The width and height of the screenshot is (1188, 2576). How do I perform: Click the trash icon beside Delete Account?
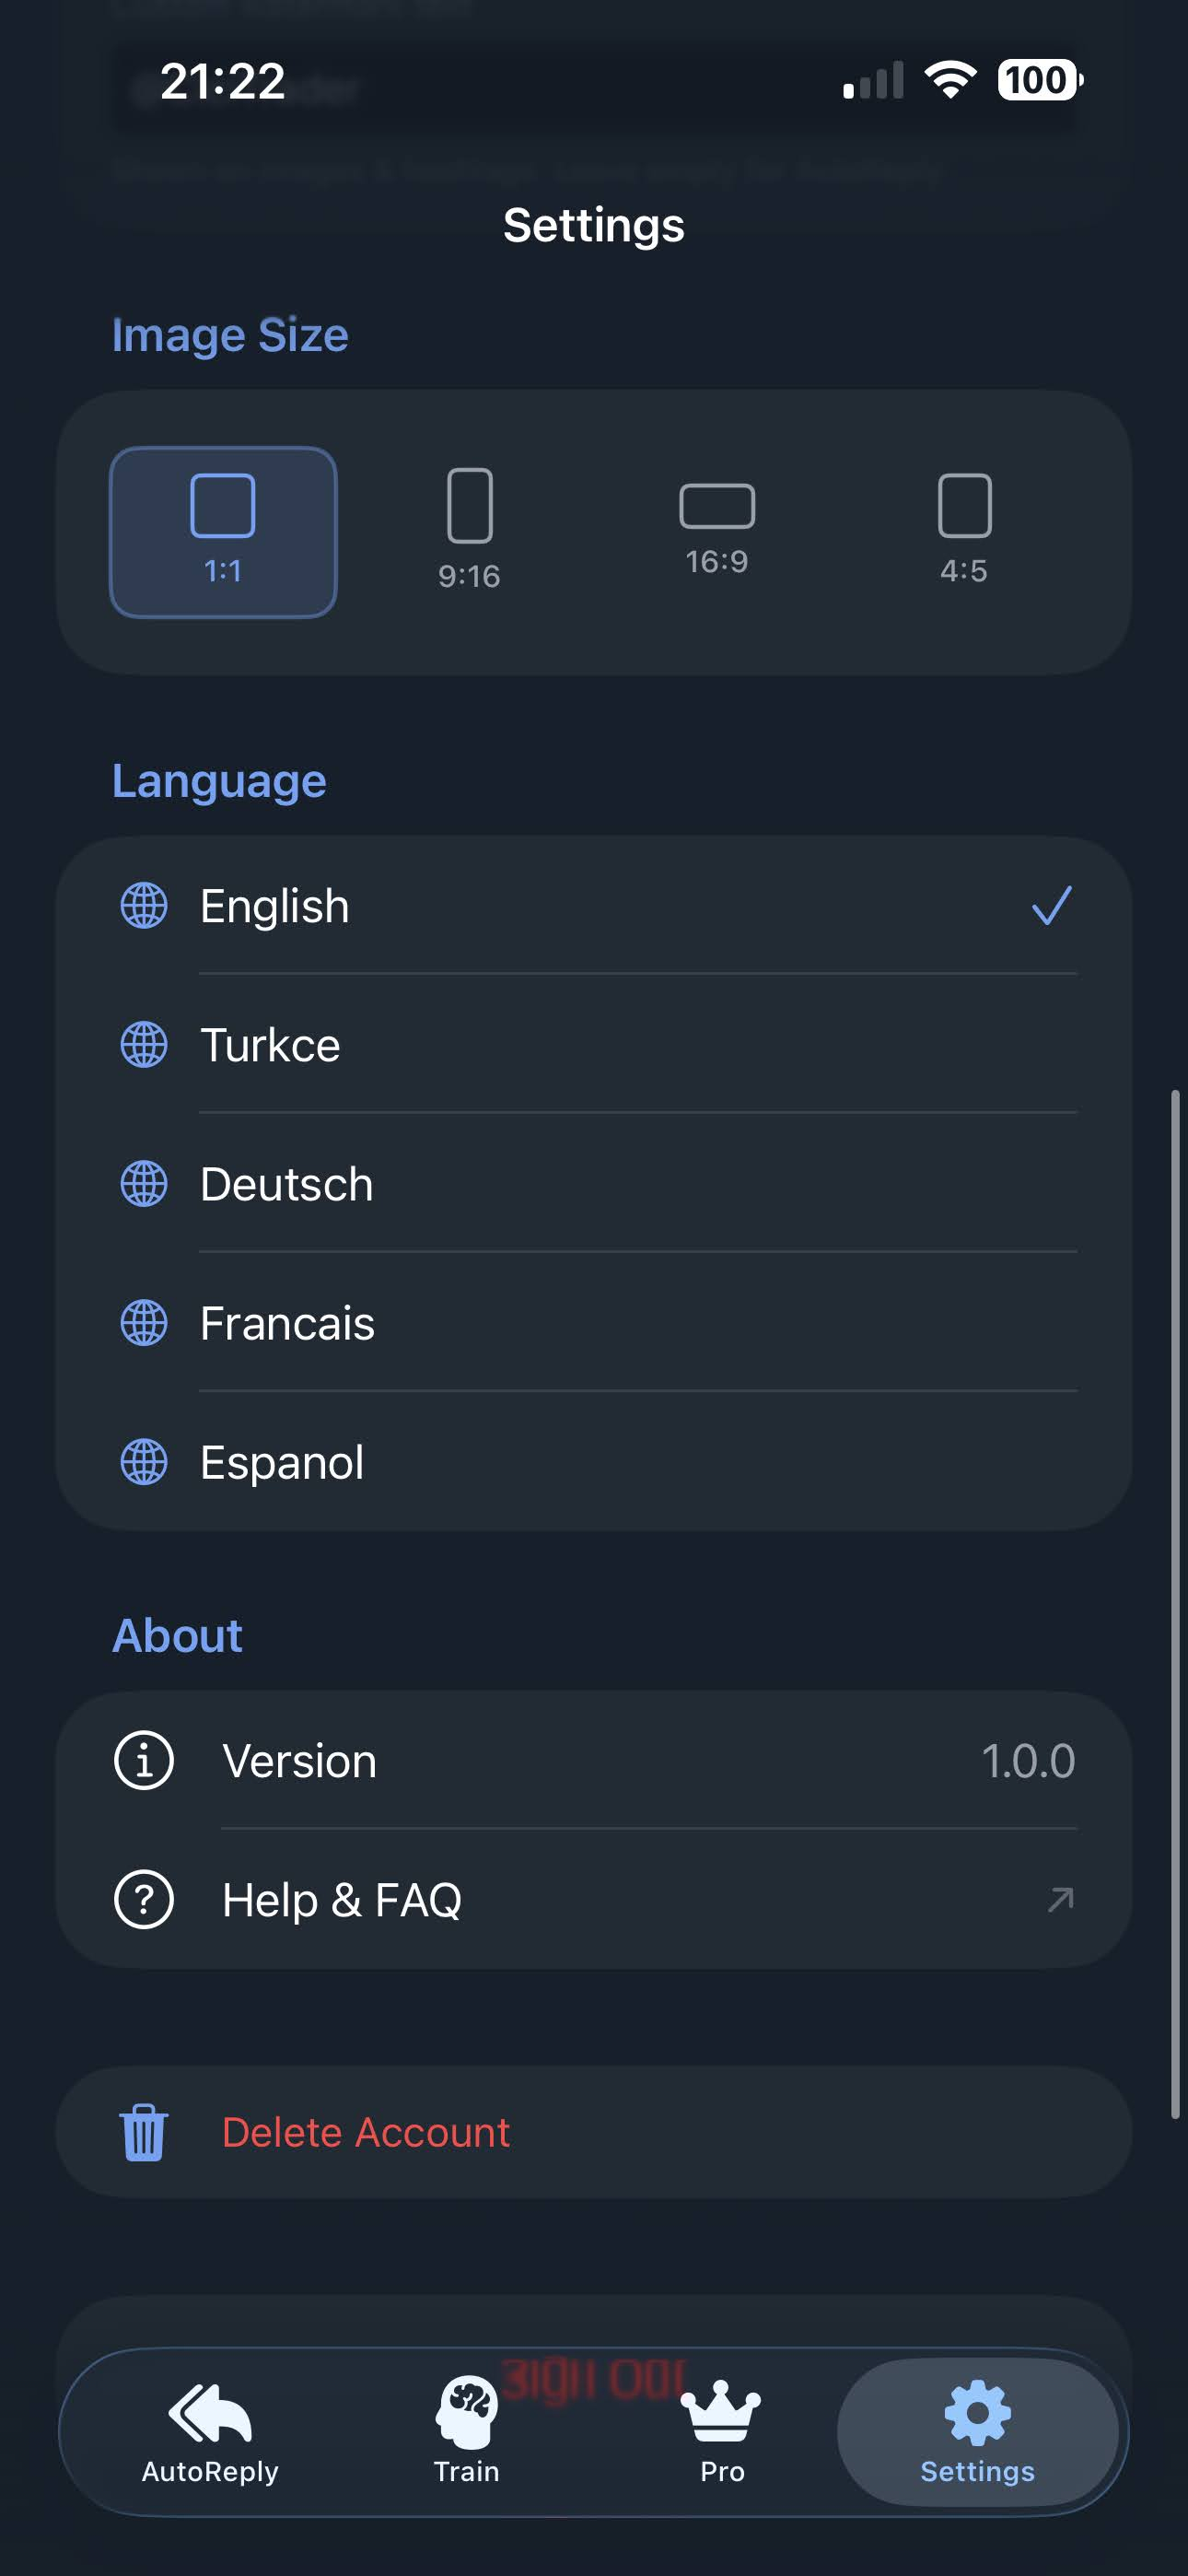(x=144, y=2131)
